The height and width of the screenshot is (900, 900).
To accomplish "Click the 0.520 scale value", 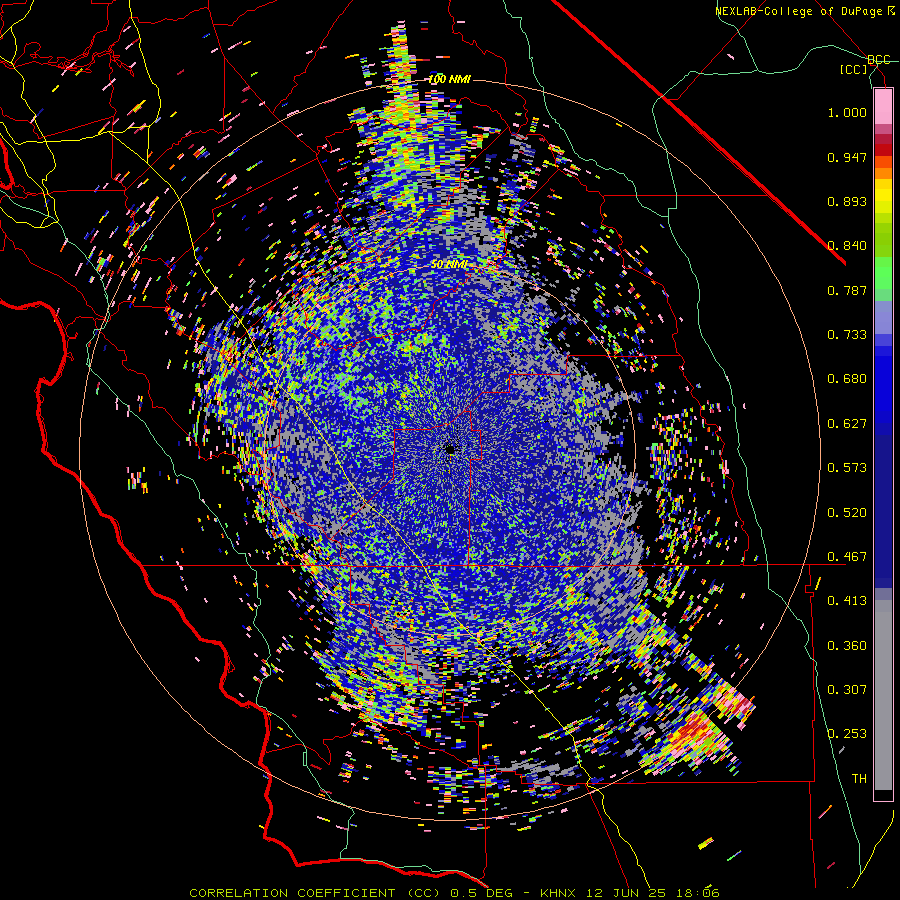I will point(847,513).
